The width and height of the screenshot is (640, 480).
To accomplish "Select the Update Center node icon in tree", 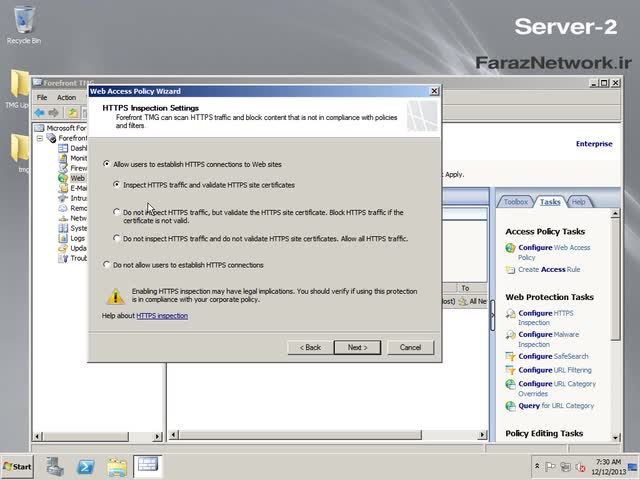I will coord(63,248).
